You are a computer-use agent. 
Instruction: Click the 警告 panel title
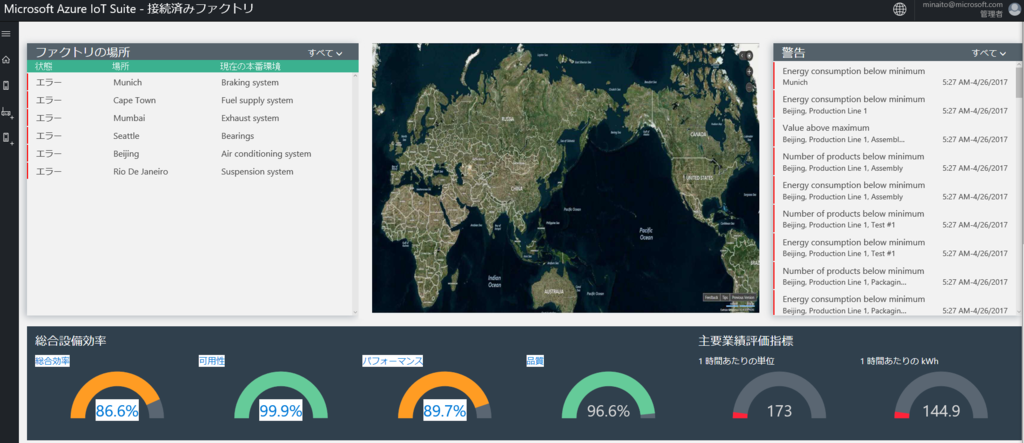[793, 52]
